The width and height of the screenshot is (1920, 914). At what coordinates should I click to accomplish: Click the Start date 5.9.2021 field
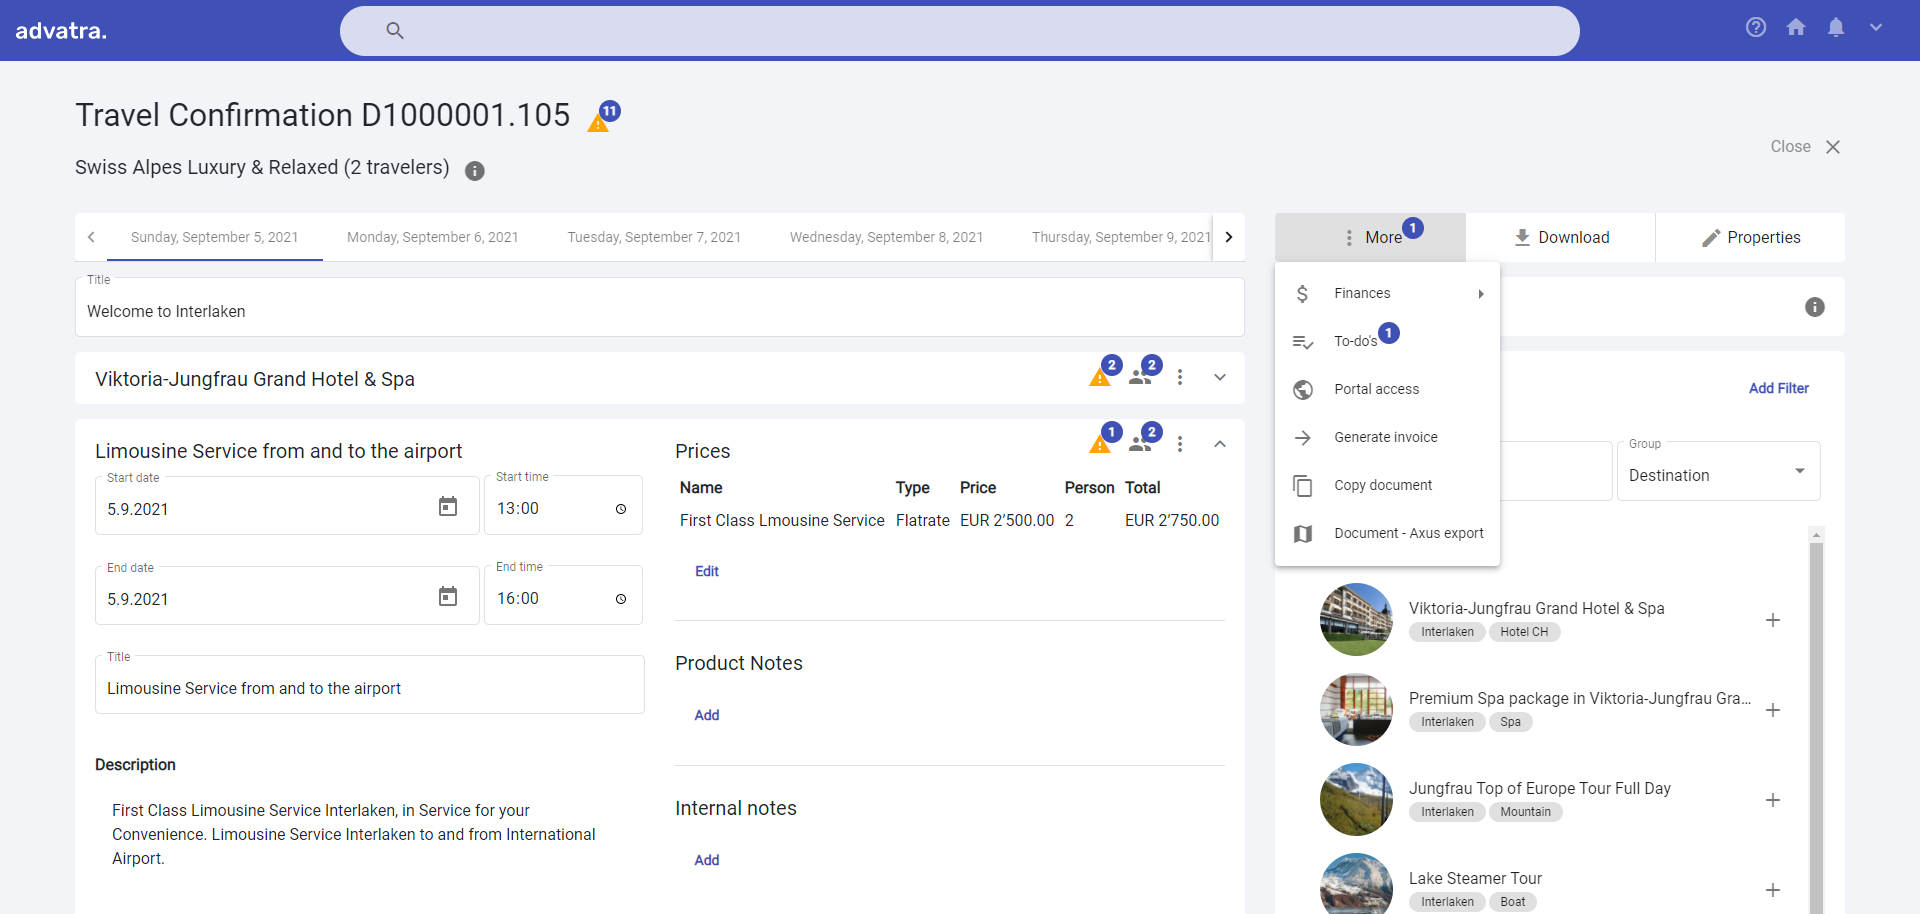287,506
